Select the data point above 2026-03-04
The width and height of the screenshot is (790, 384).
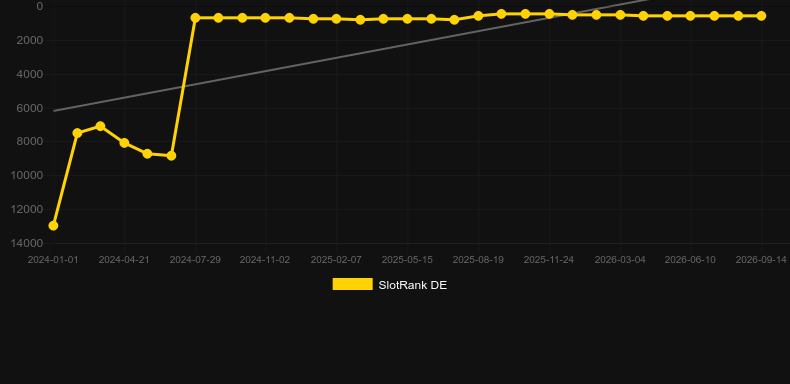point(620,15)
